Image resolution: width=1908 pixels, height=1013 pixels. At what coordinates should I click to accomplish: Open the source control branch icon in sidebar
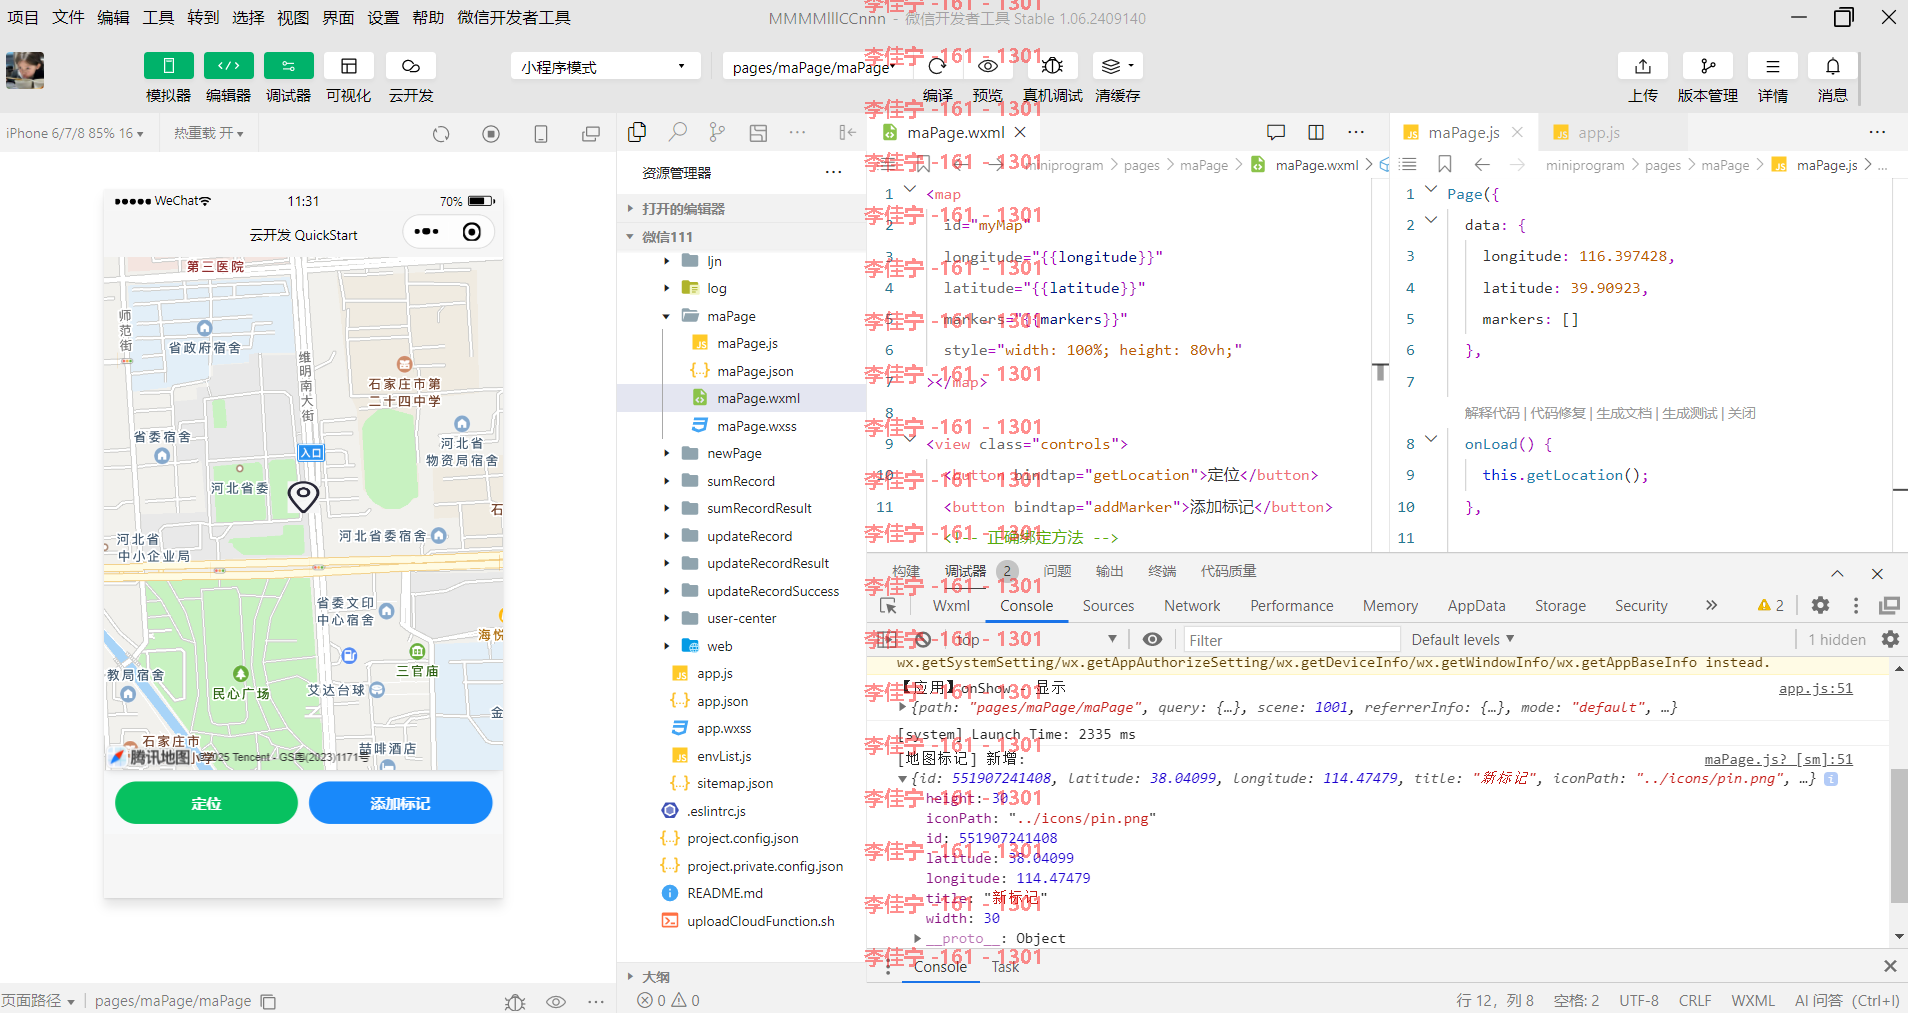[717, 132]
